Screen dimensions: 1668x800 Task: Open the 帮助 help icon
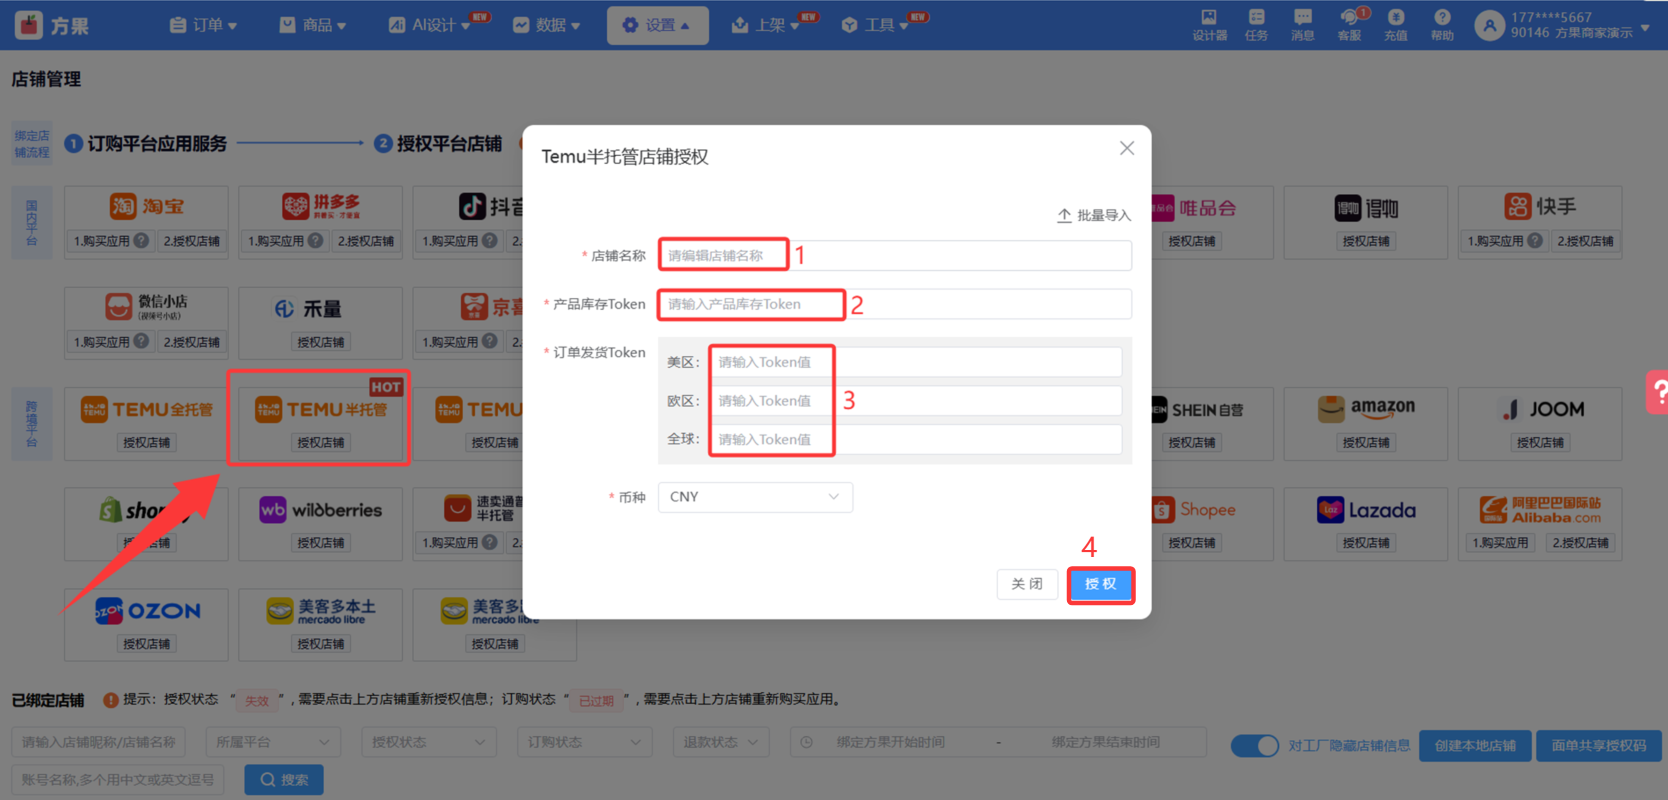click(1442, 17)
